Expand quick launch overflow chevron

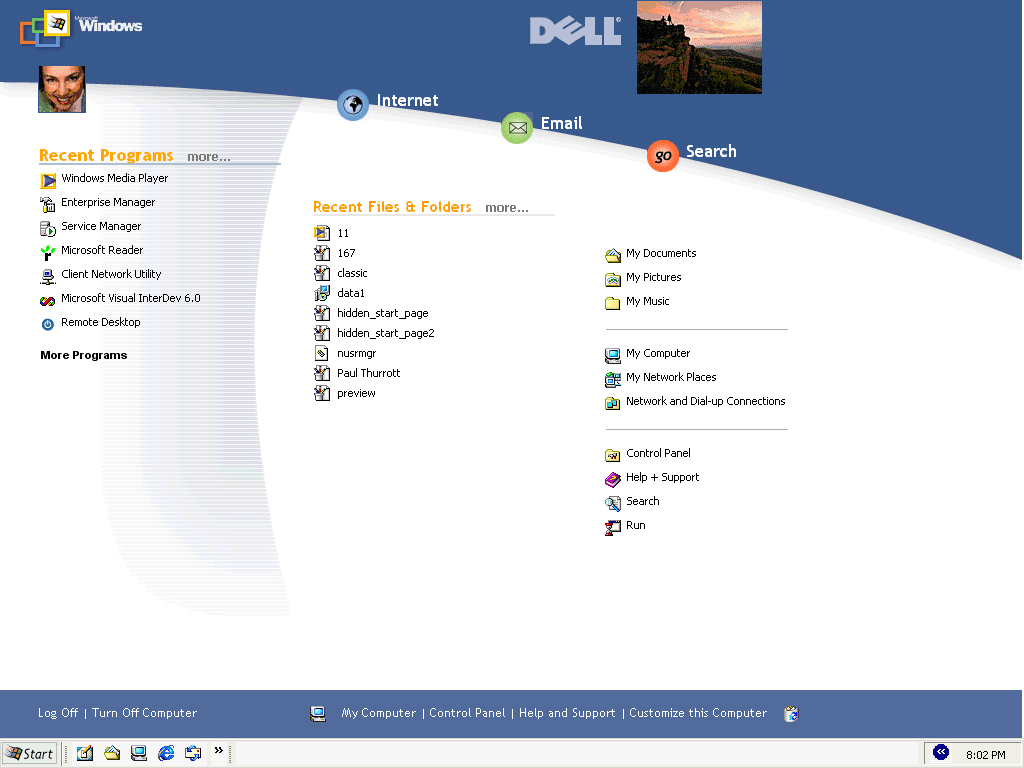point(218,751)
